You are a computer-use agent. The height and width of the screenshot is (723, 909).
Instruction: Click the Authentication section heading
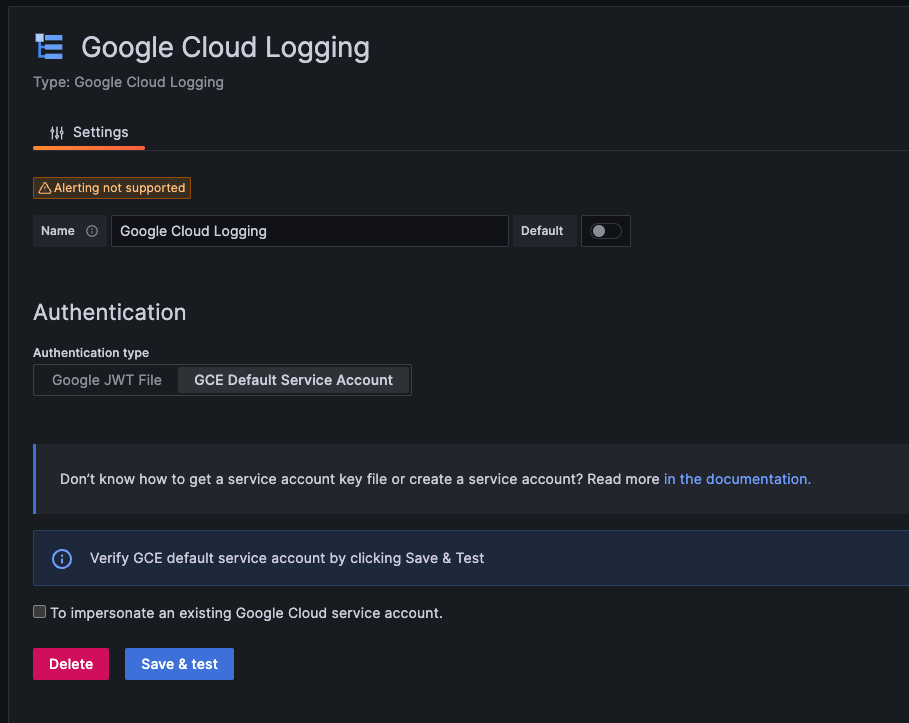110,313
